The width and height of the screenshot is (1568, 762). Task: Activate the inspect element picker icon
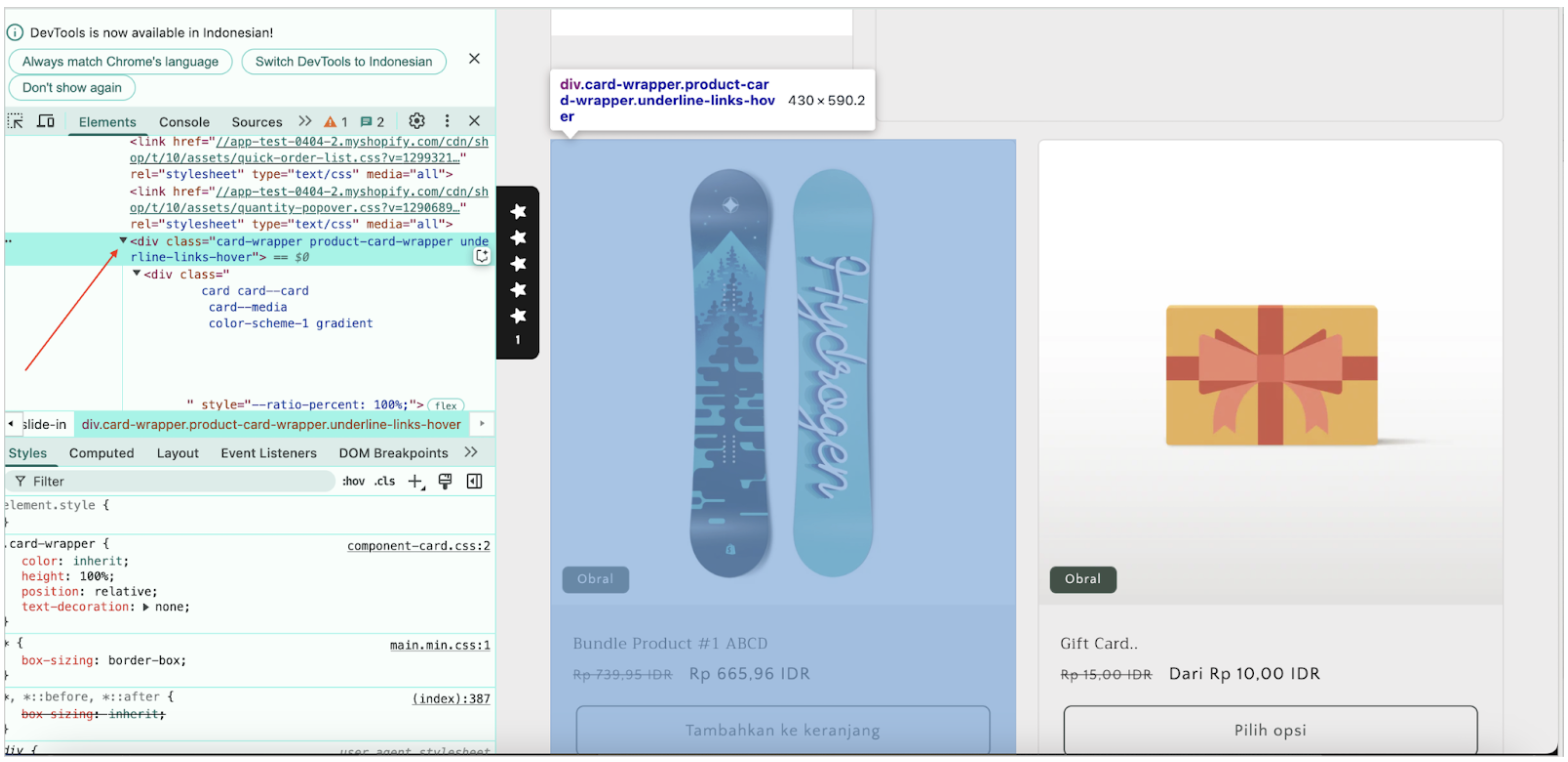(x=15, y=121)
